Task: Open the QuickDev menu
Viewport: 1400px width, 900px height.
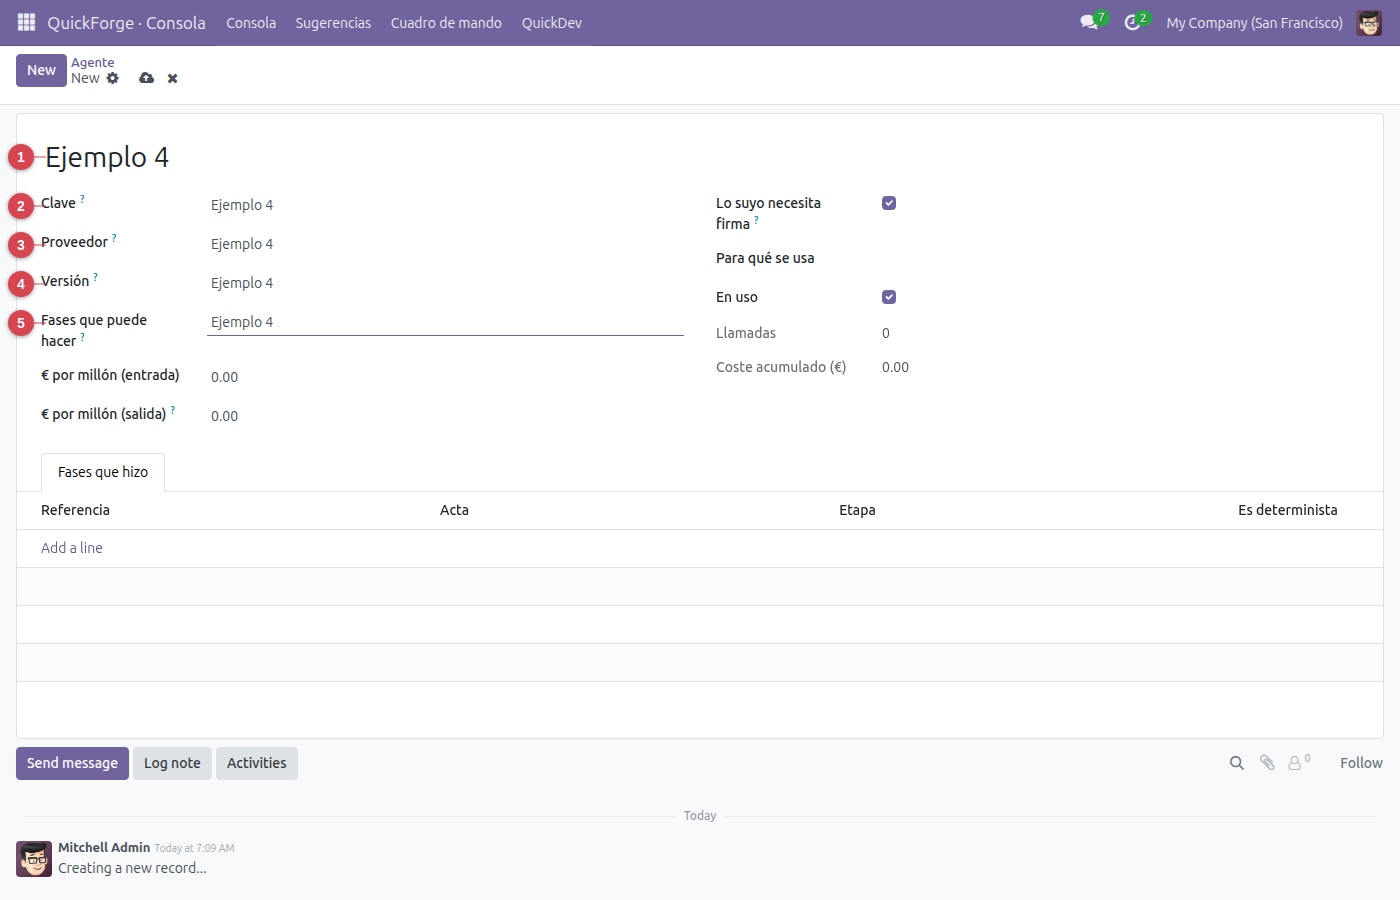Action: click(552, 23)
